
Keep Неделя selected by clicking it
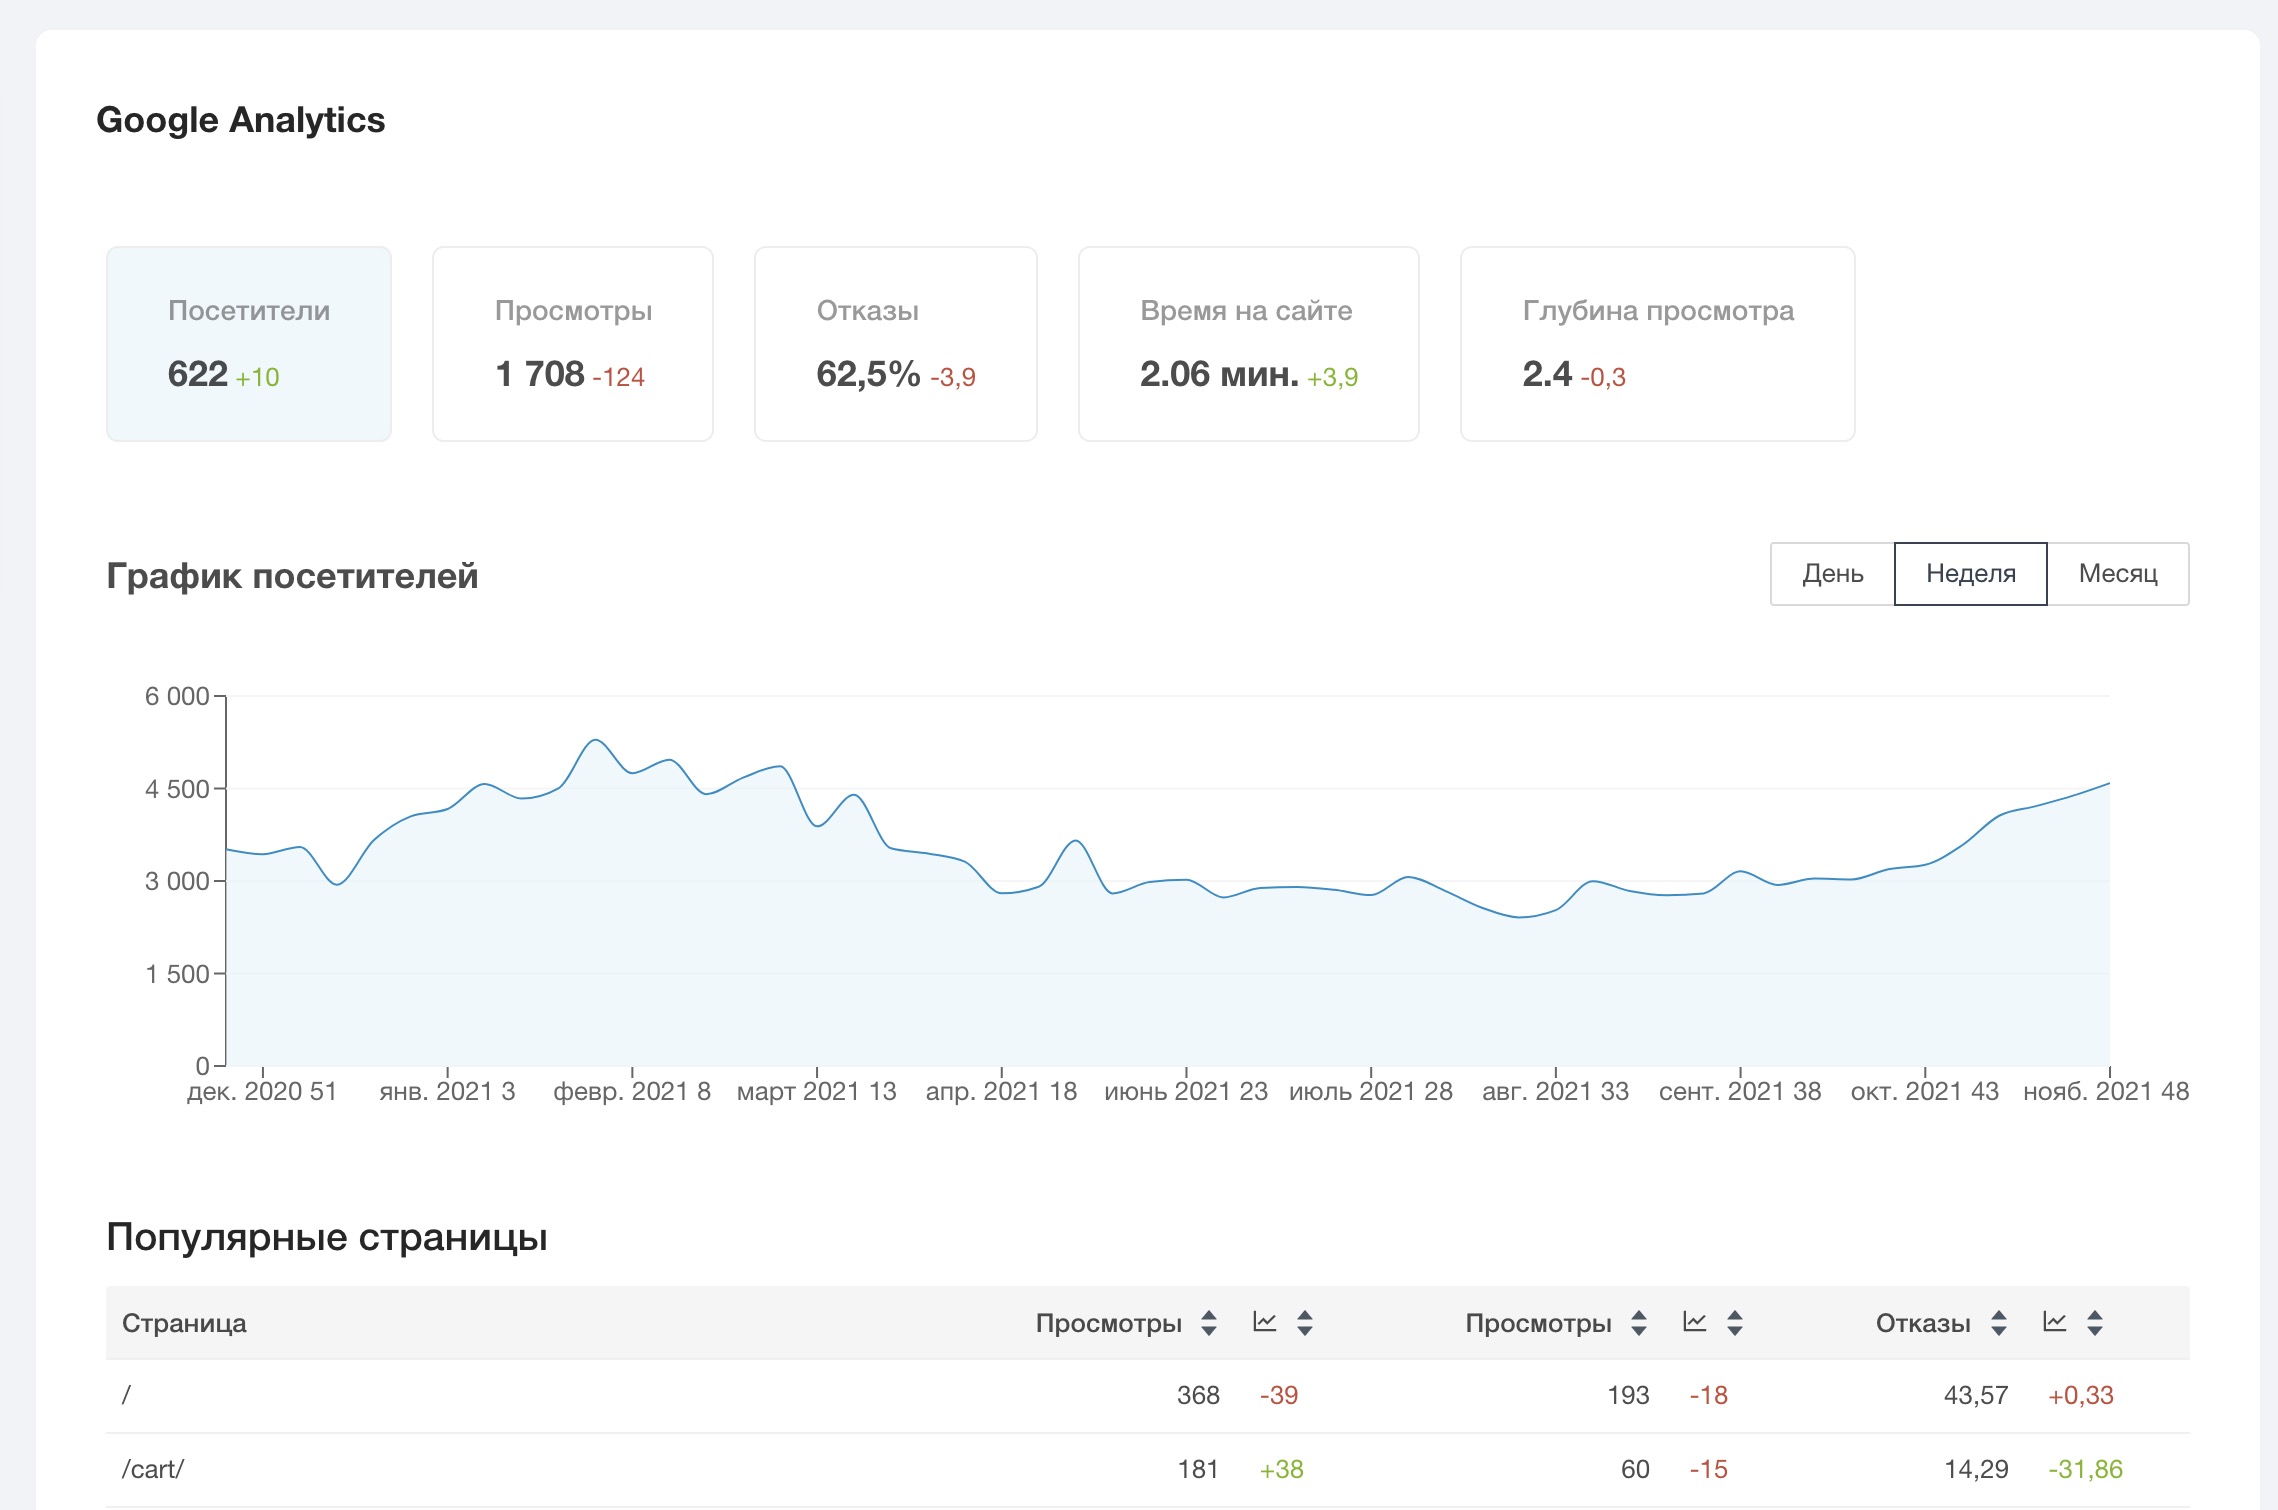click(1969, 574)
